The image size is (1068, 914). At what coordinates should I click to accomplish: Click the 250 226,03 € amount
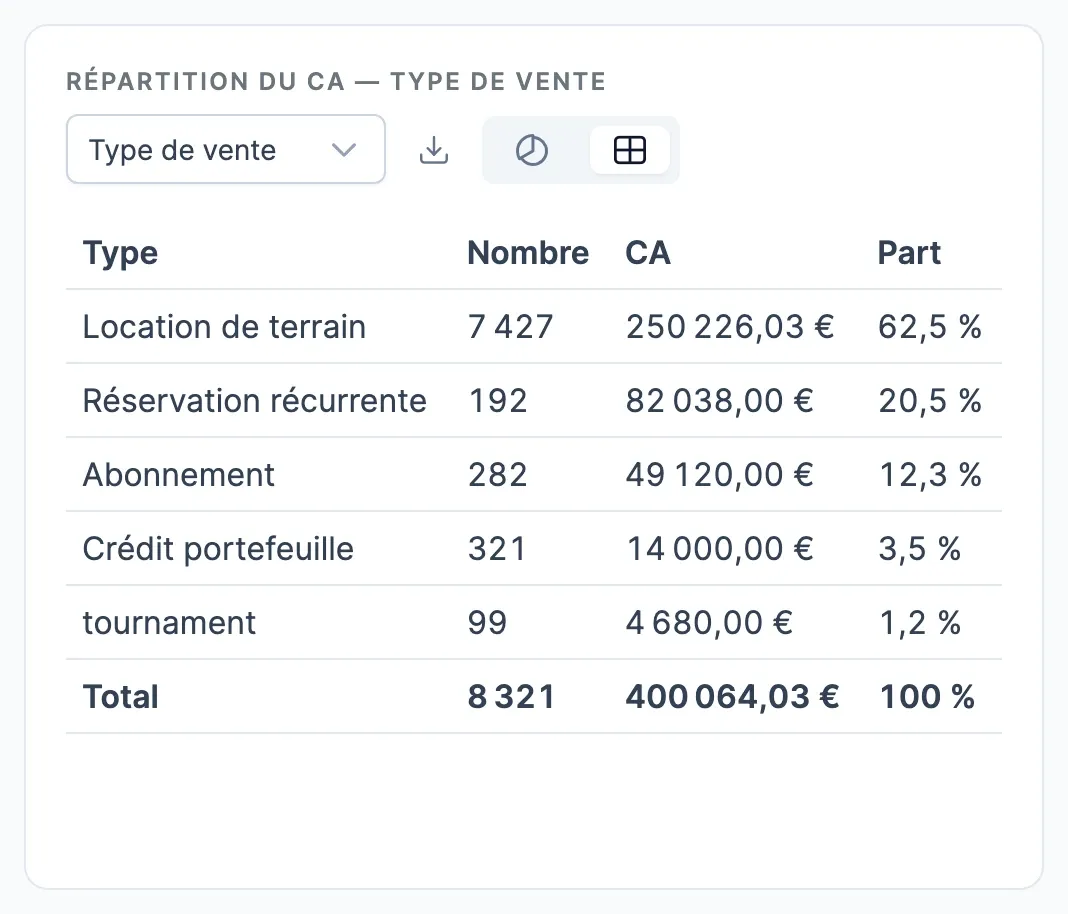pyautogui.click(x=729, y=327)
